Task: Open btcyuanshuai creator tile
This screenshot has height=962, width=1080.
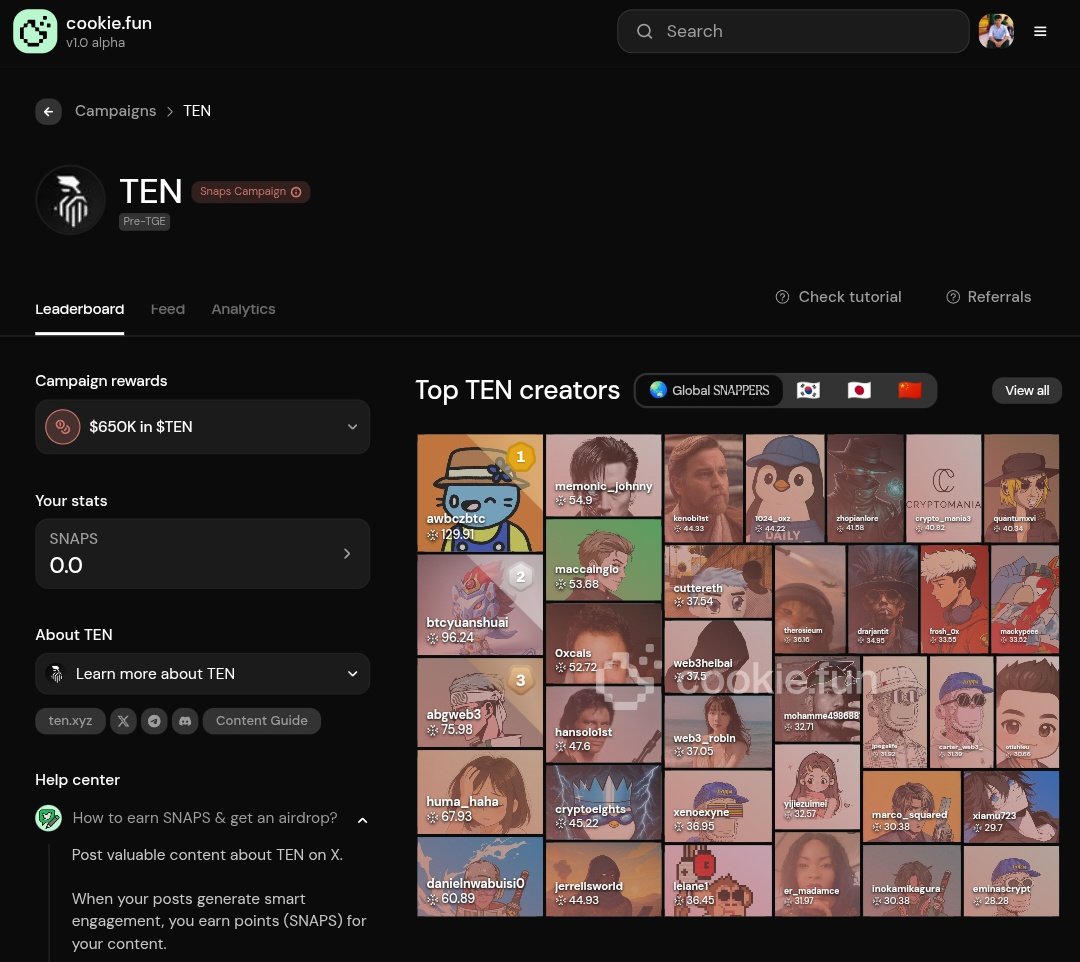Action: [x=480, y=605]
